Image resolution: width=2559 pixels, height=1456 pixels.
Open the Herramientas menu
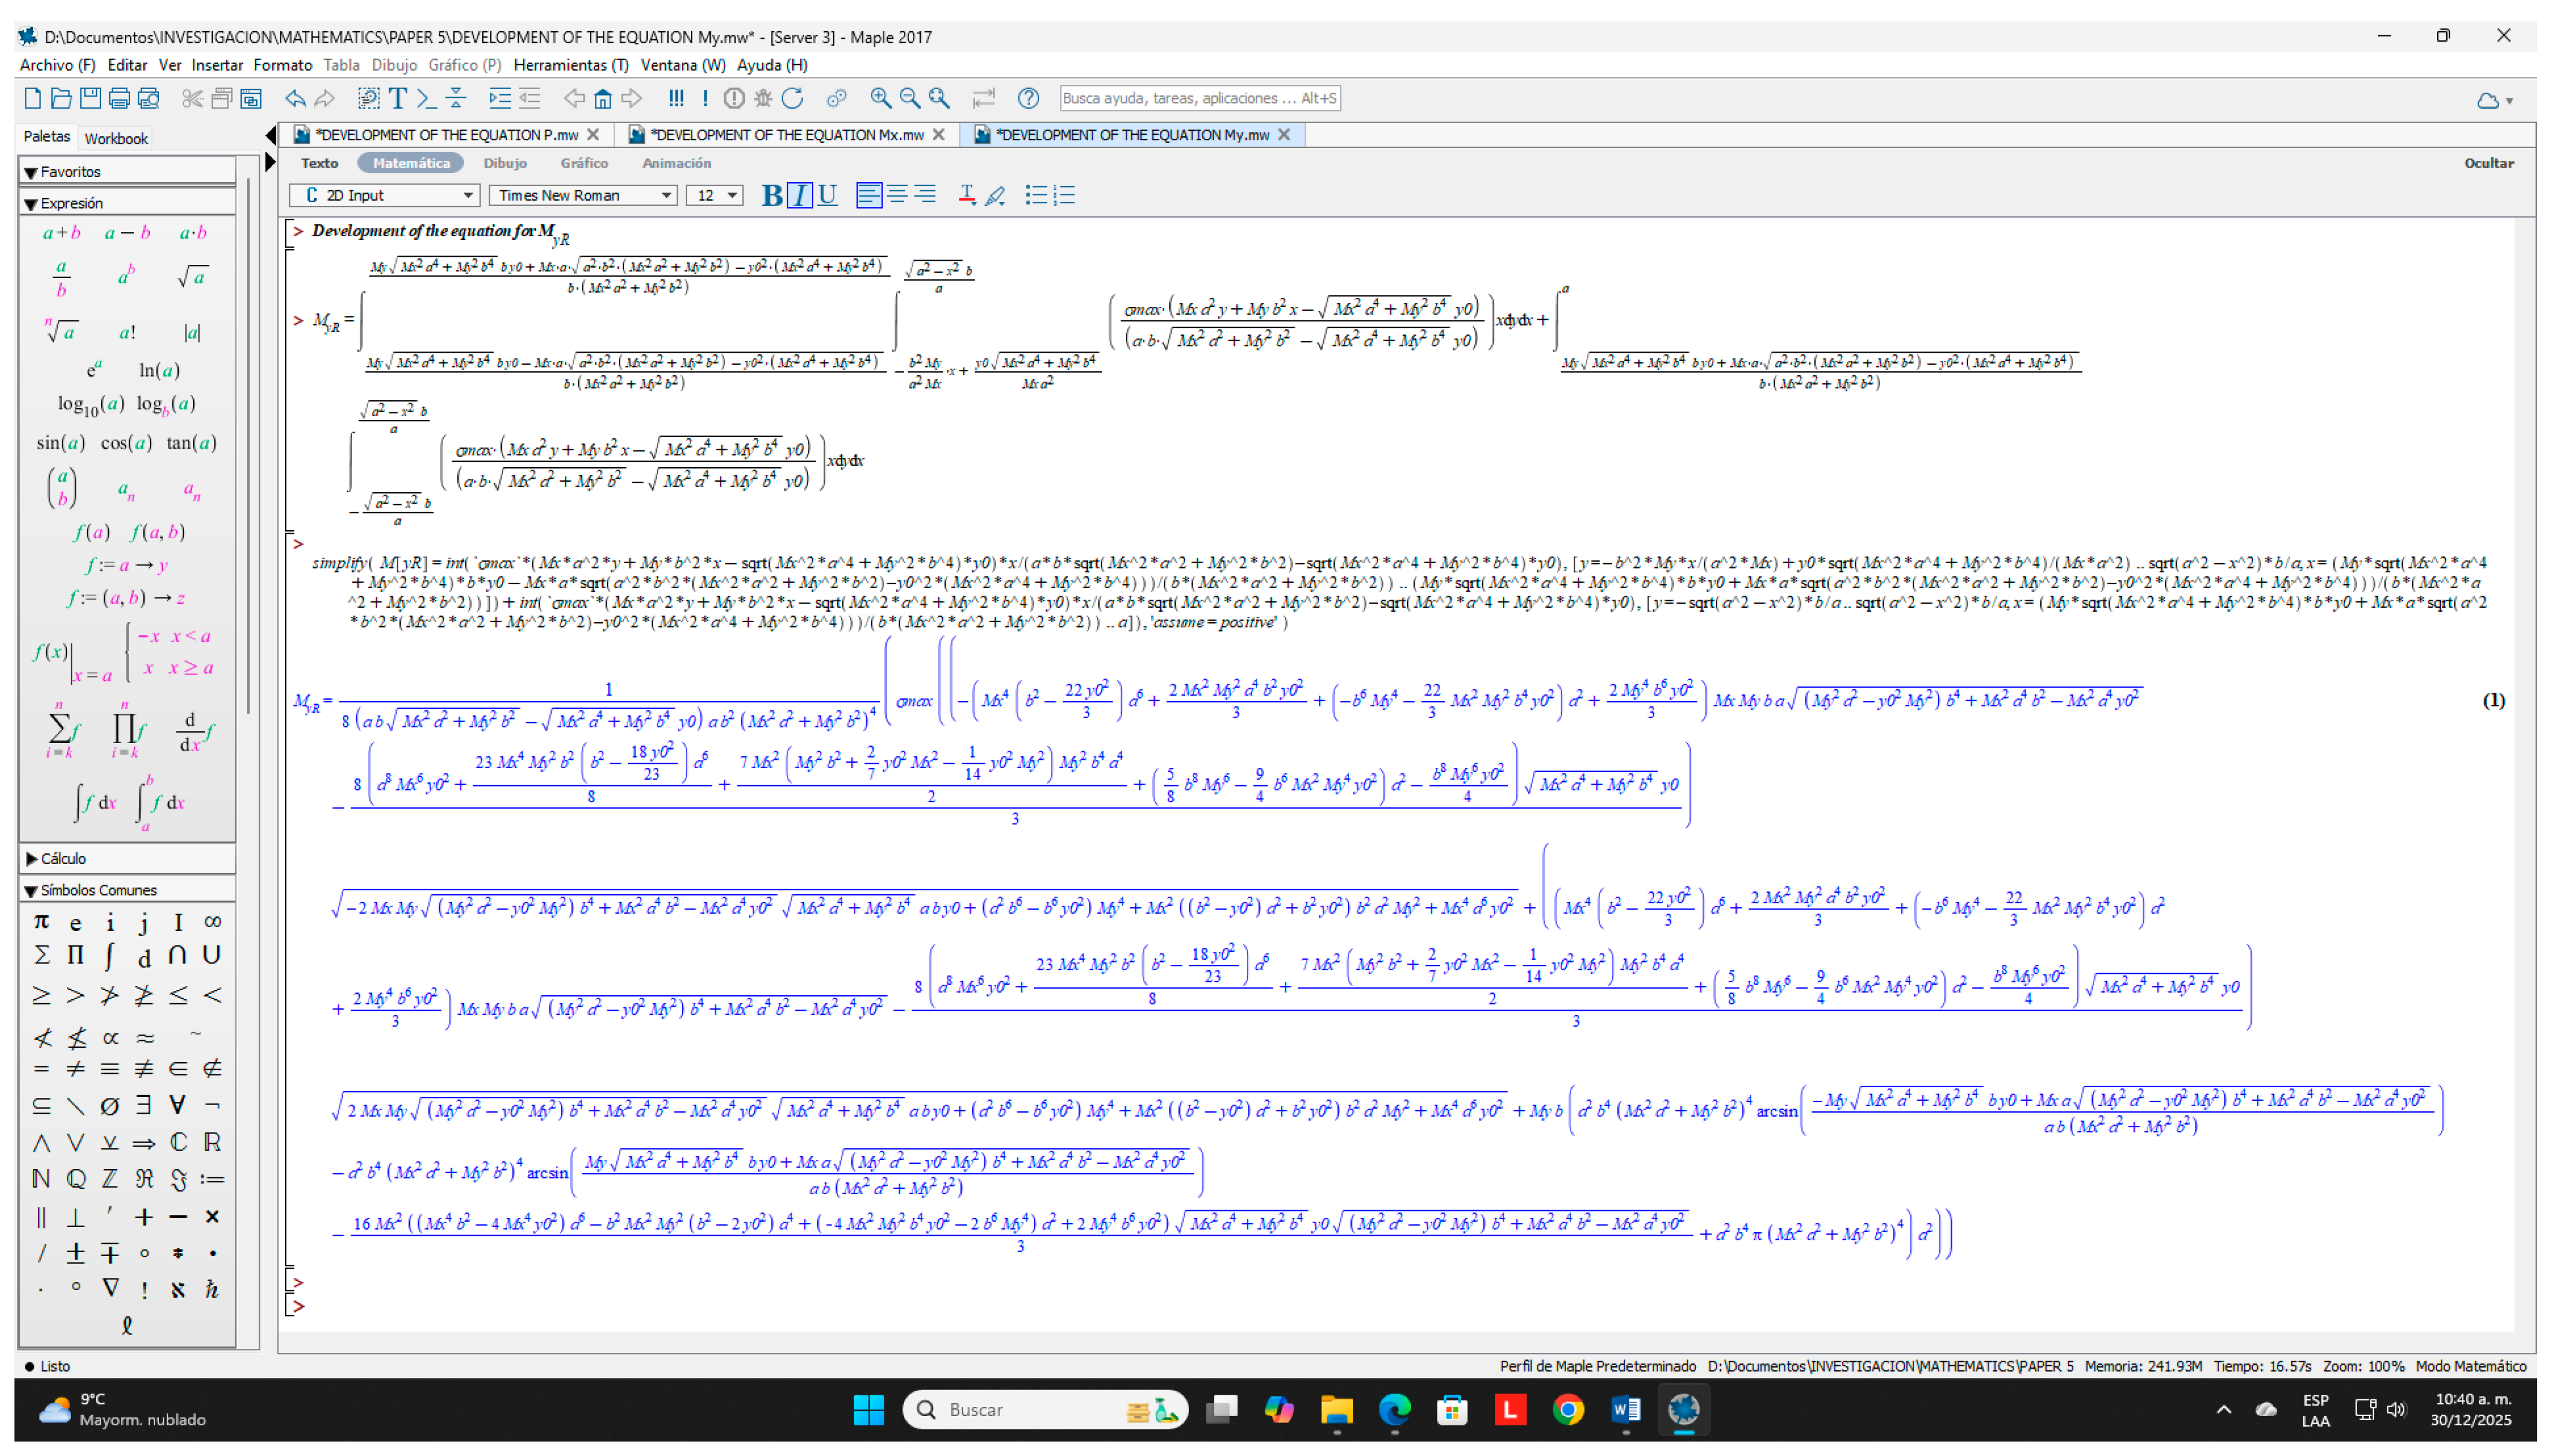(570, 65)
